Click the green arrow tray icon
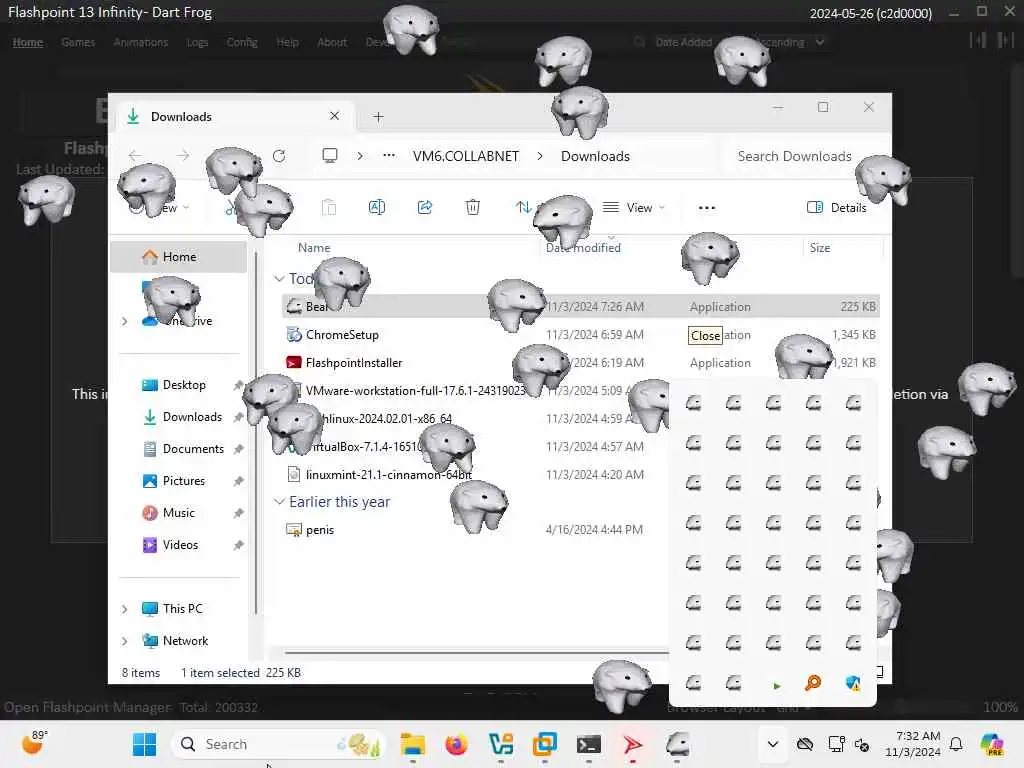This screenshot has width=1024, height=768. point(776,685)
